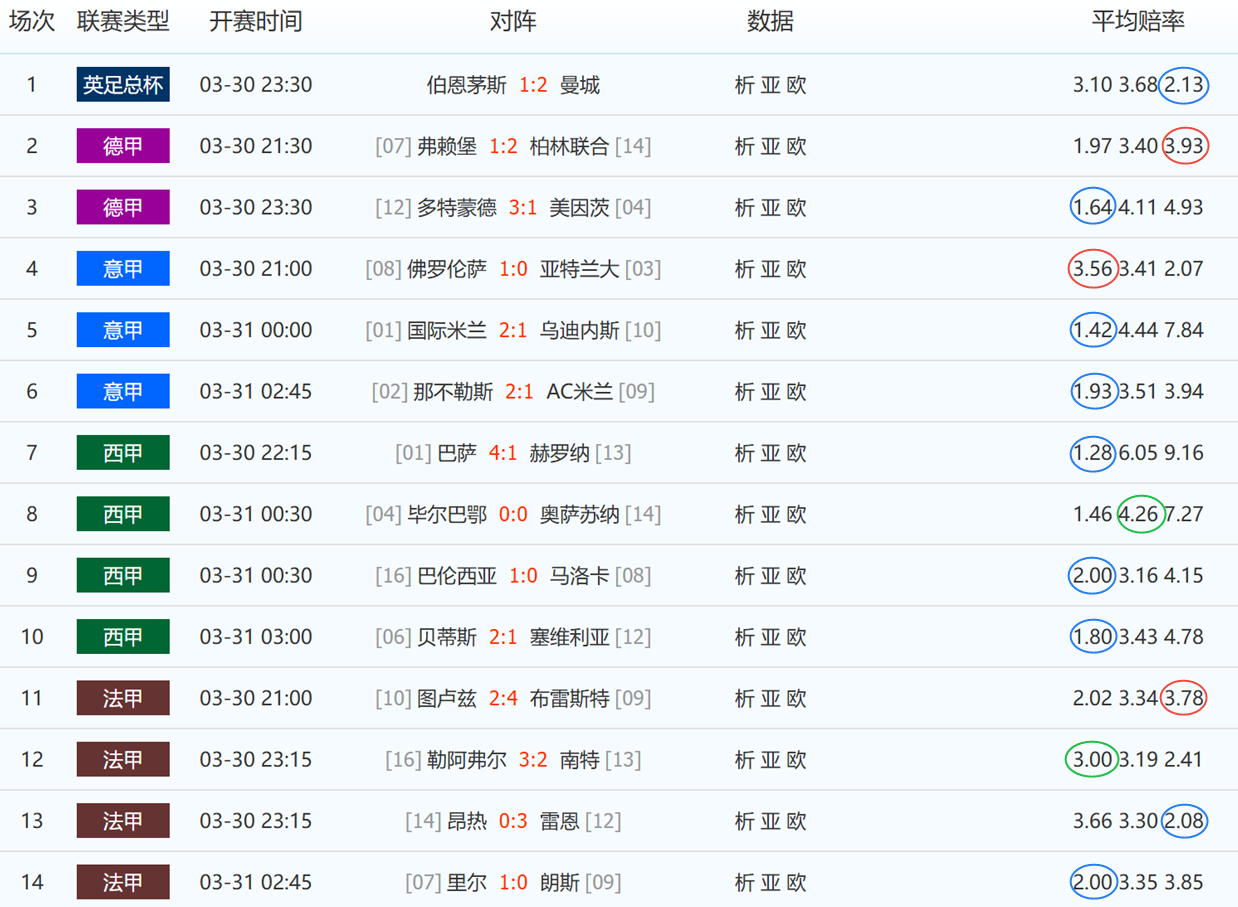The image size is (1238, 907).
Task: Click the score 1:2 of 伯恩茅斯 match
Action: pyautogui.click(x=533, y=85)
